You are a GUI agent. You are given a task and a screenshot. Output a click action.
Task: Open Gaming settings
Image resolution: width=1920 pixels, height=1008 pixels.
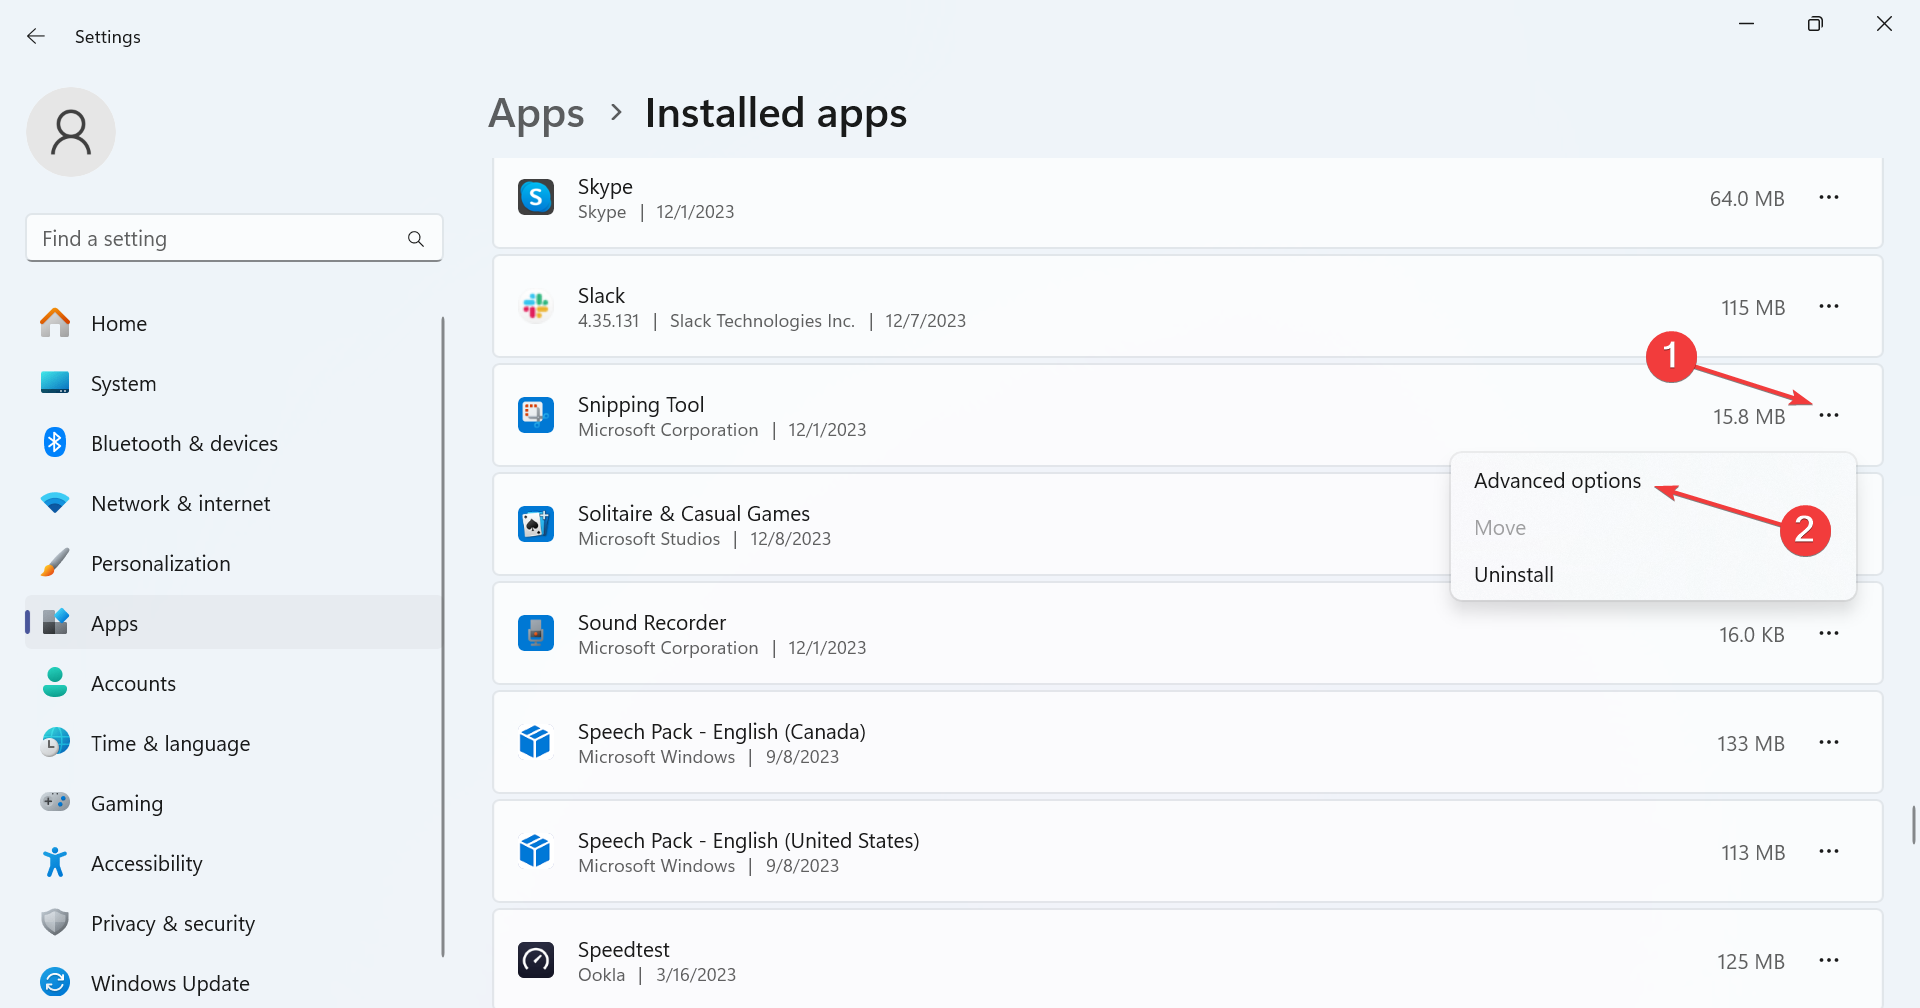tap(233, 803)
